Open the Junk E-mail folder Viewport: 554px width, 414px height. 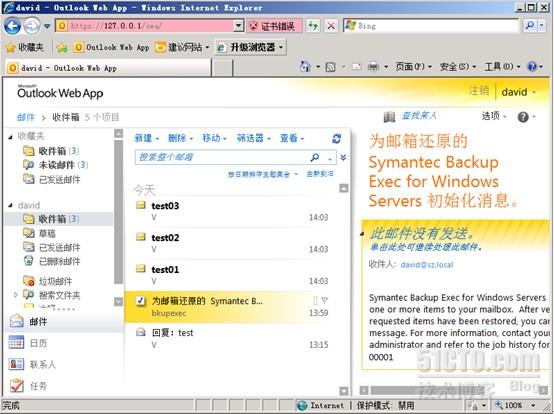[47, 281]
